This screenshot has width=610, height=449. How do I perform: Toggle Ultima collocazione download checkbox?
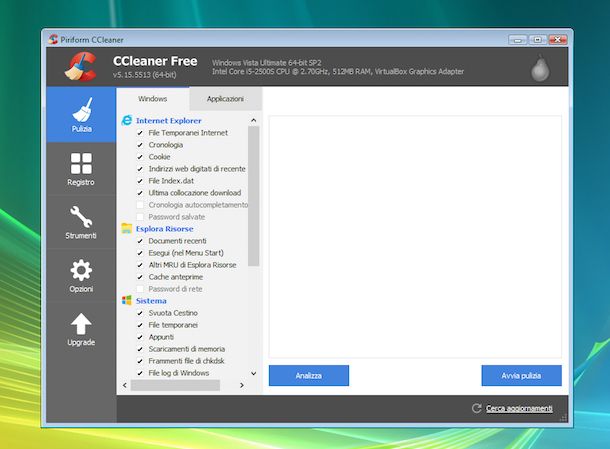click(140, 193)
